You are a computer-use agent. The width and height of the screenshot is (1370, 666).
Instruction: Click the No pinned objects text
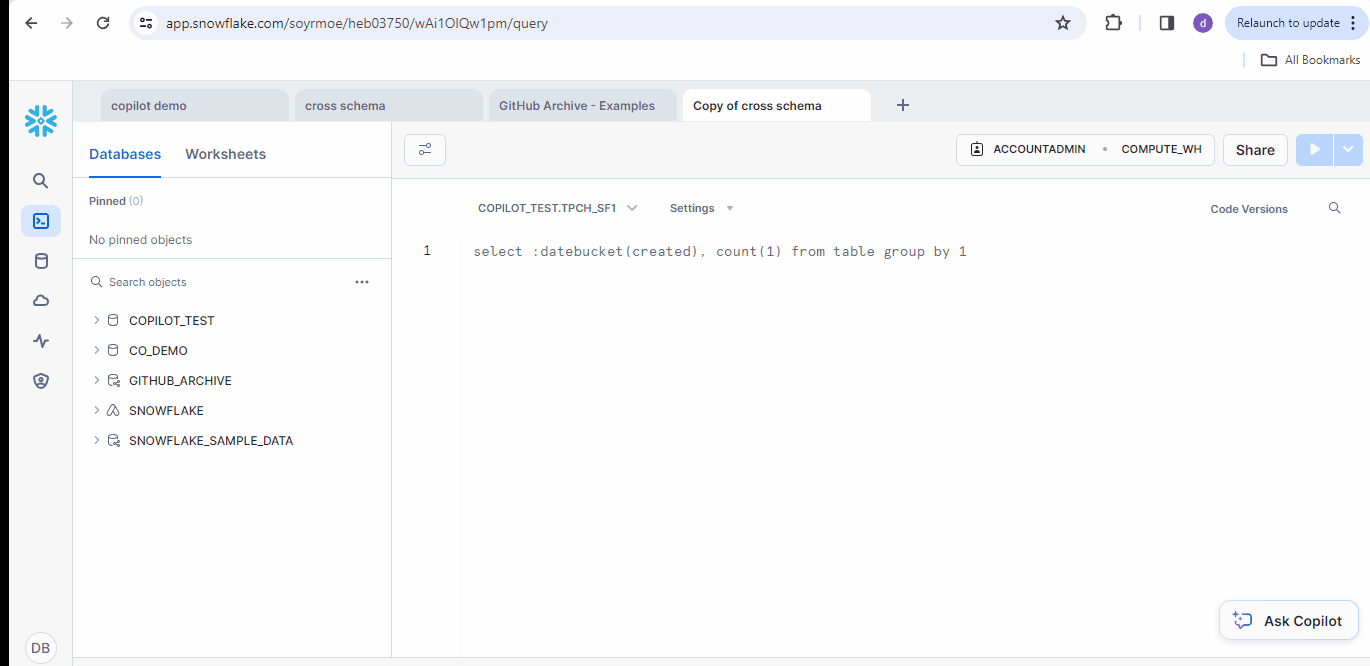click(140, 240)
